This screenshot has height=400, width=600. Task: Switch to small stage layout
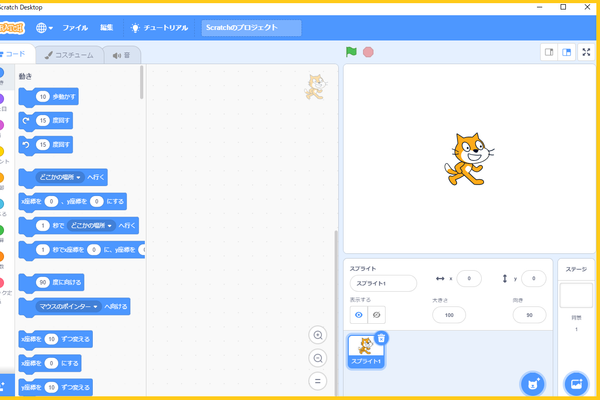pos(549,52)
